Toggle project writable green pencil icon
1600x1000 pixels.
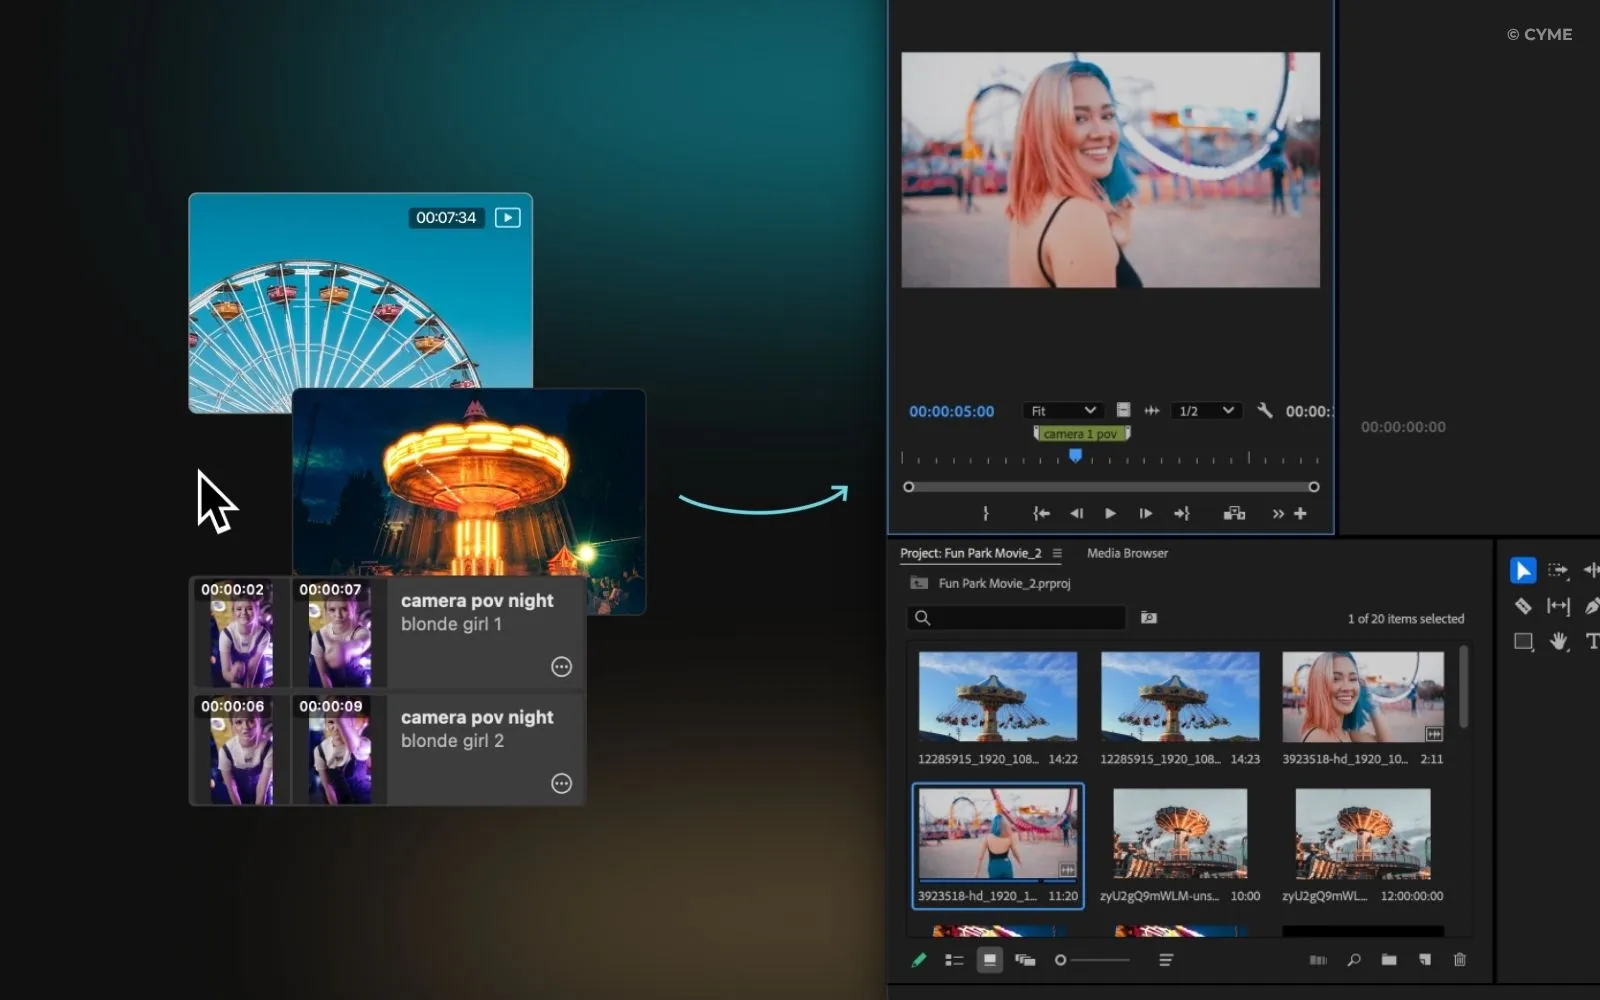[x=918, y=960]
